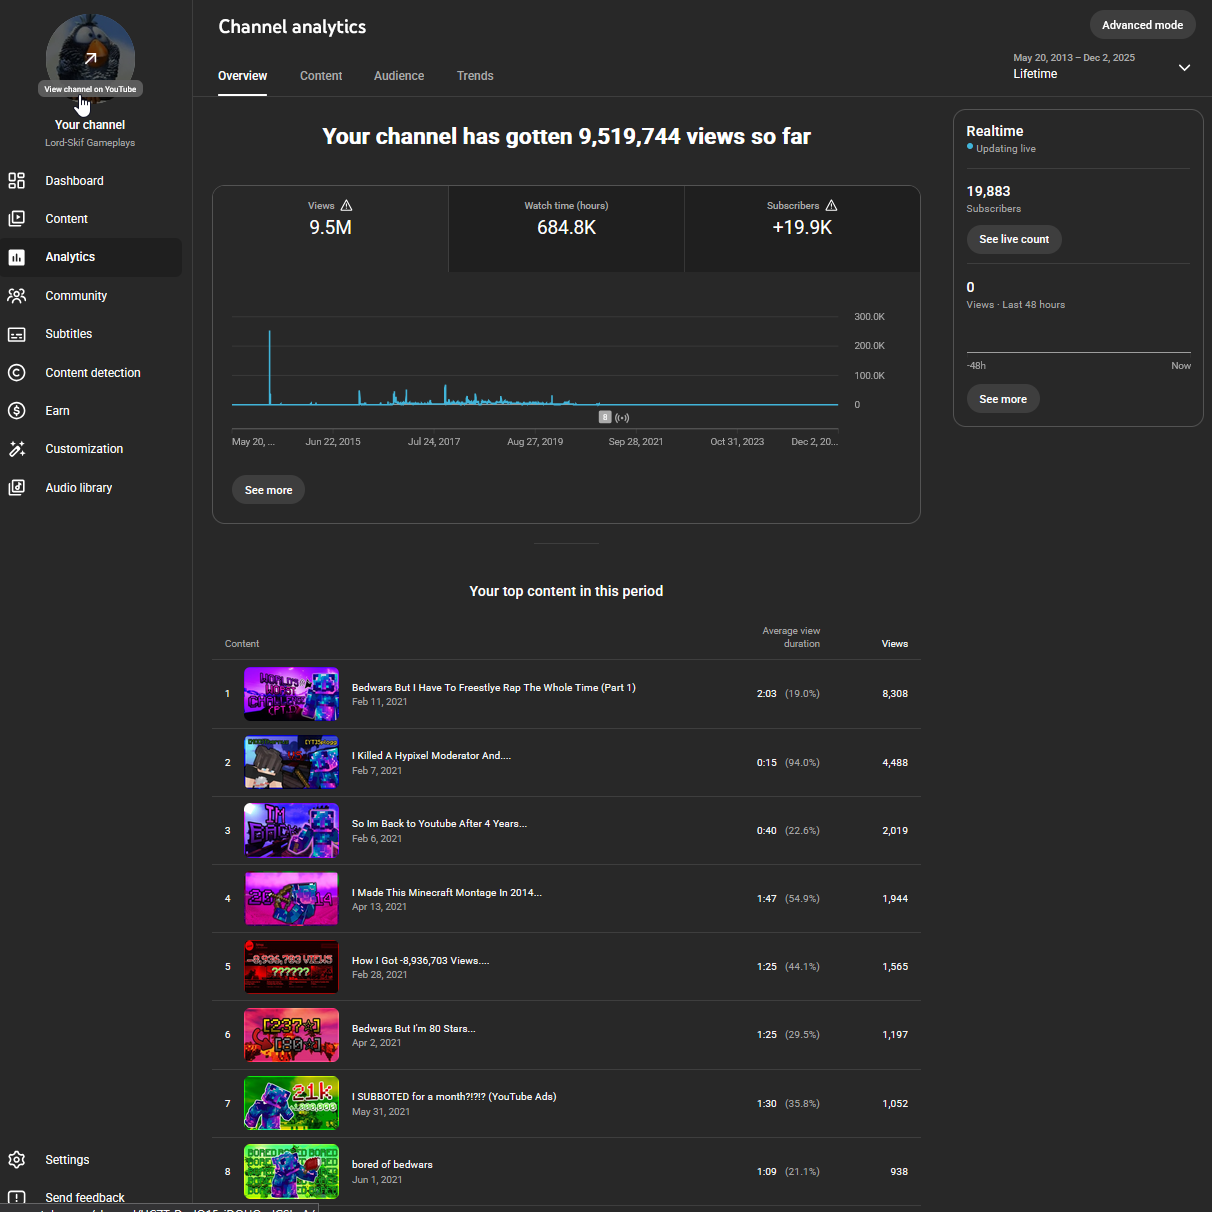Open the Settings gear icon
1212x1212 pixels.
point(17,1160)
